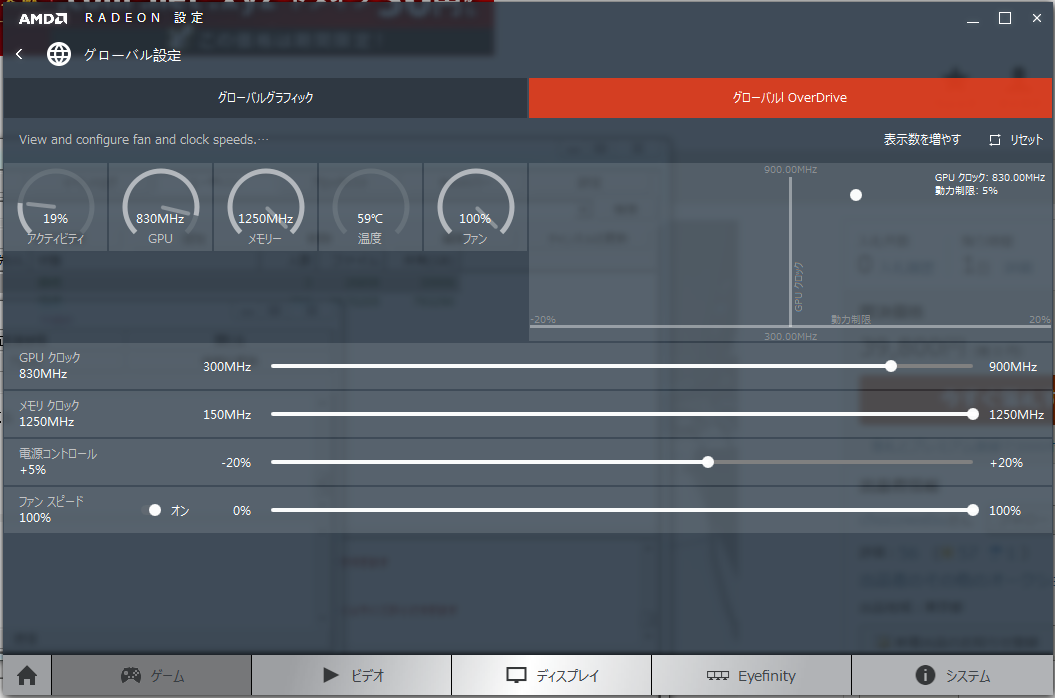The width and height of the screenshot is (1055, 698).
Task: Click the GPU クロック slider handle
Action: [x=891, y=366]
